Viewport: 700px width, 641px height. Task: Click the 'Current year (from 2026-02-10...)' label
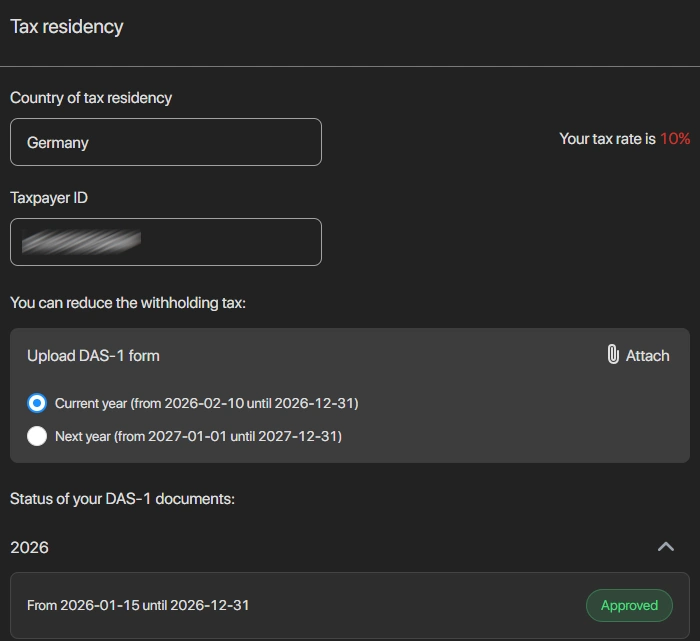click(x=206, y=404)
